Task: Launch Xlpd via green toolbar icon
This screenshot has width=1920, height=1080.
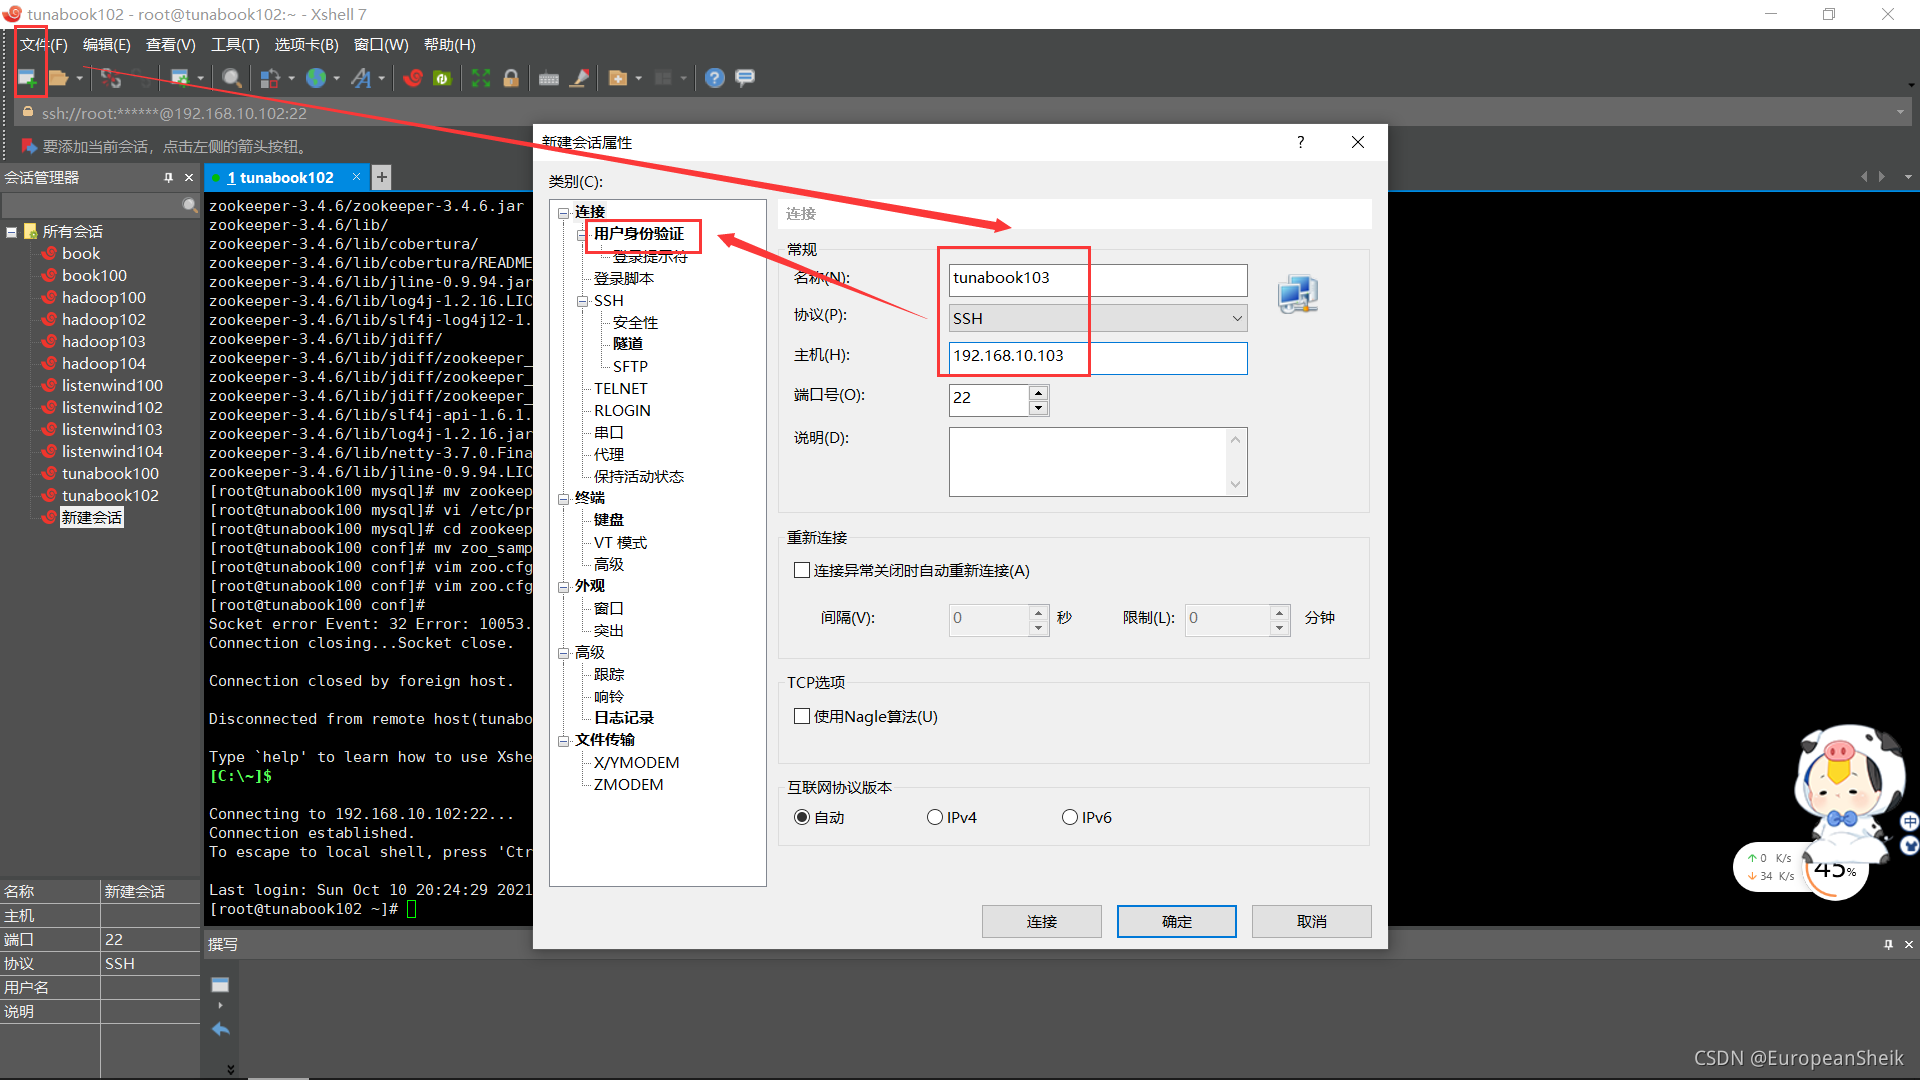Action: (x=443, y=78)
